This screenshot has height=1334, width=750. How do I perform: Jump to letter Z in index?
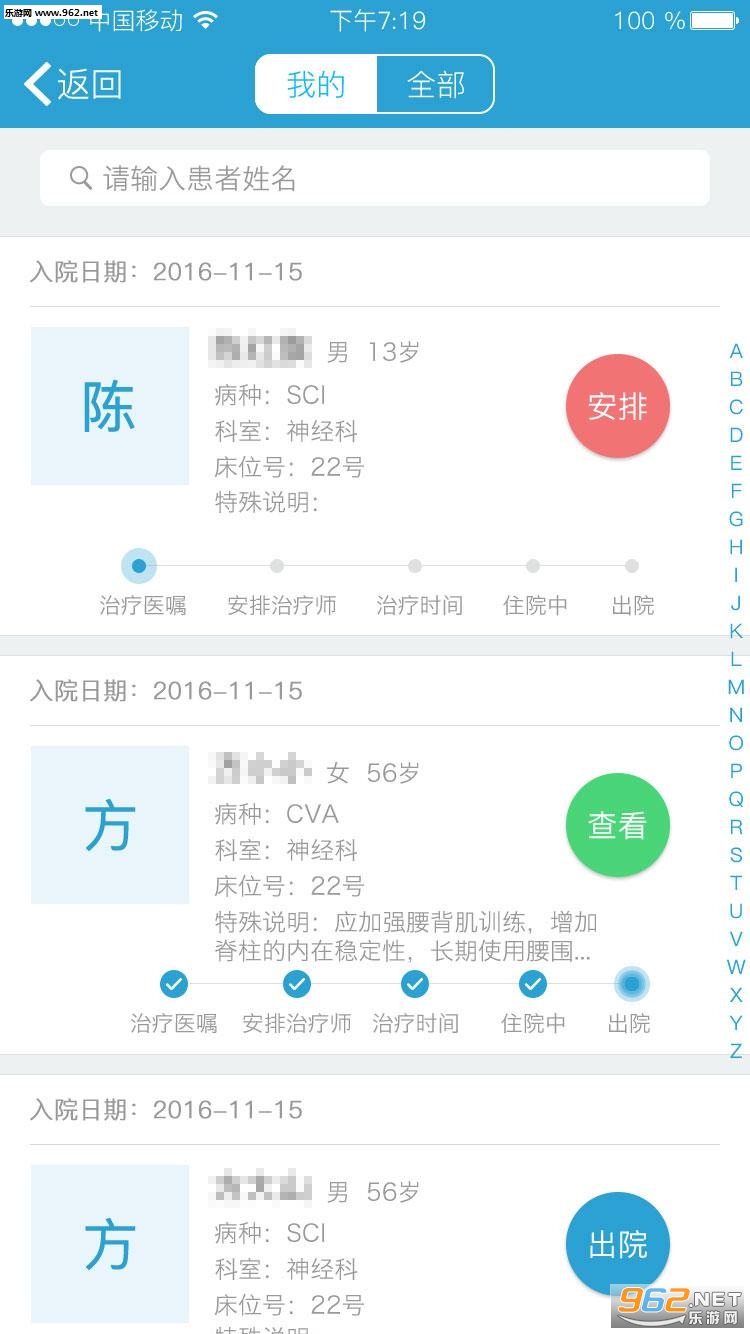coord(736,1051)
